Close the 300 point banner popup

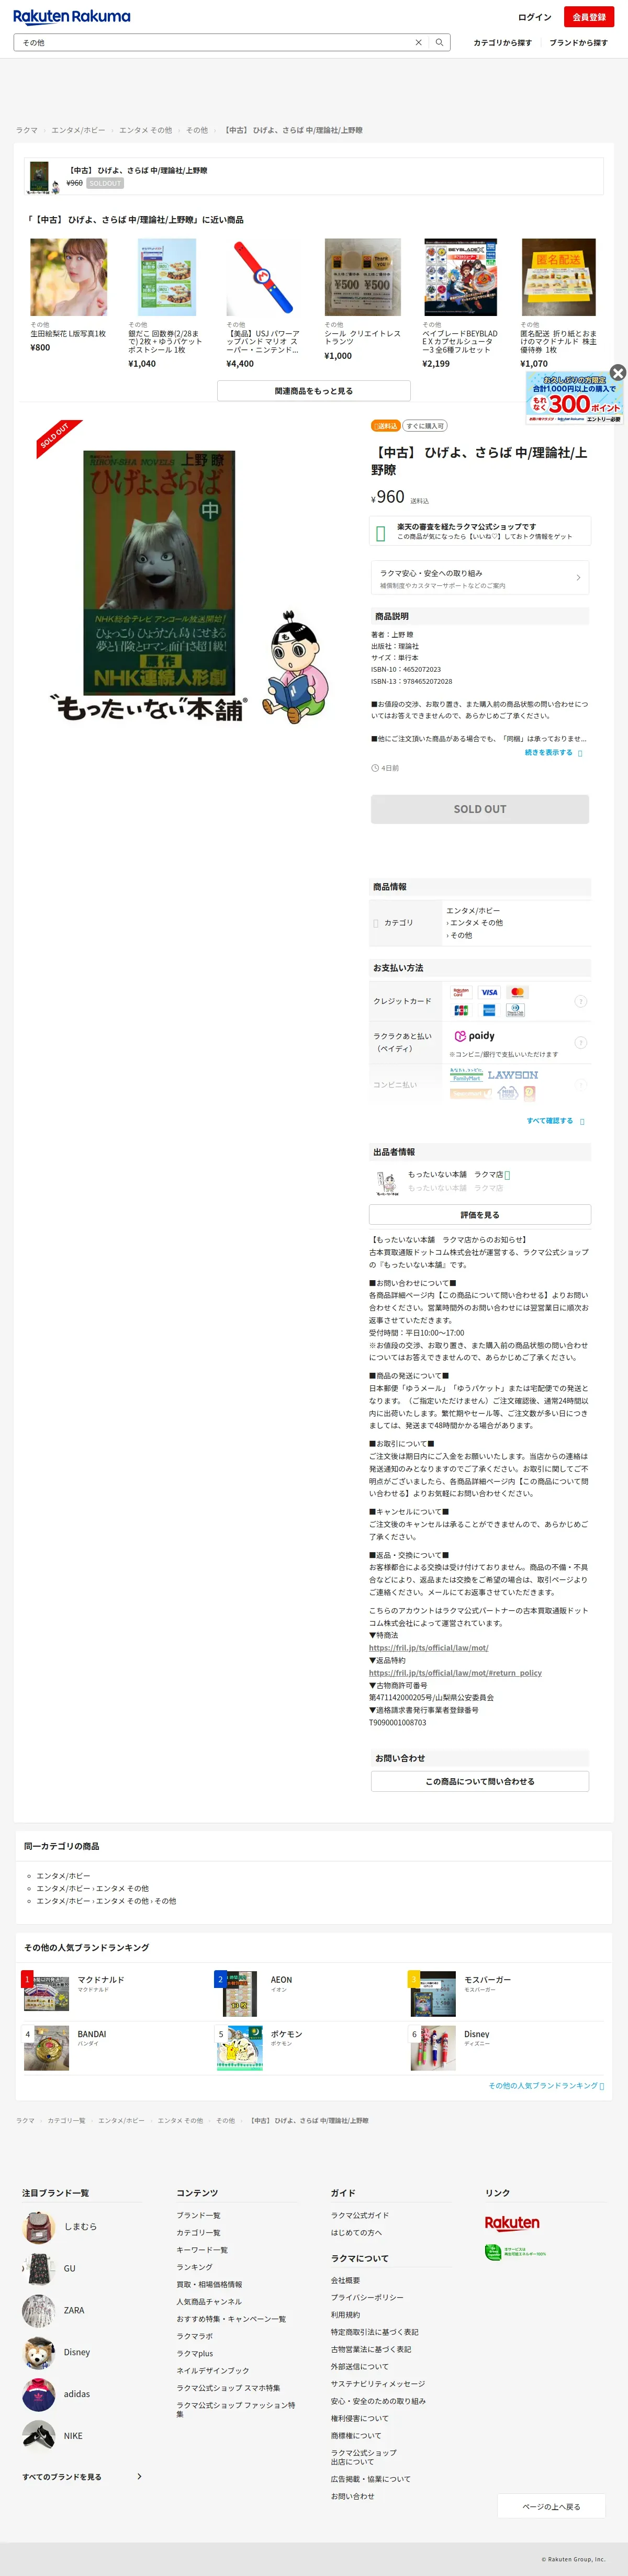(x=618, y=372)
